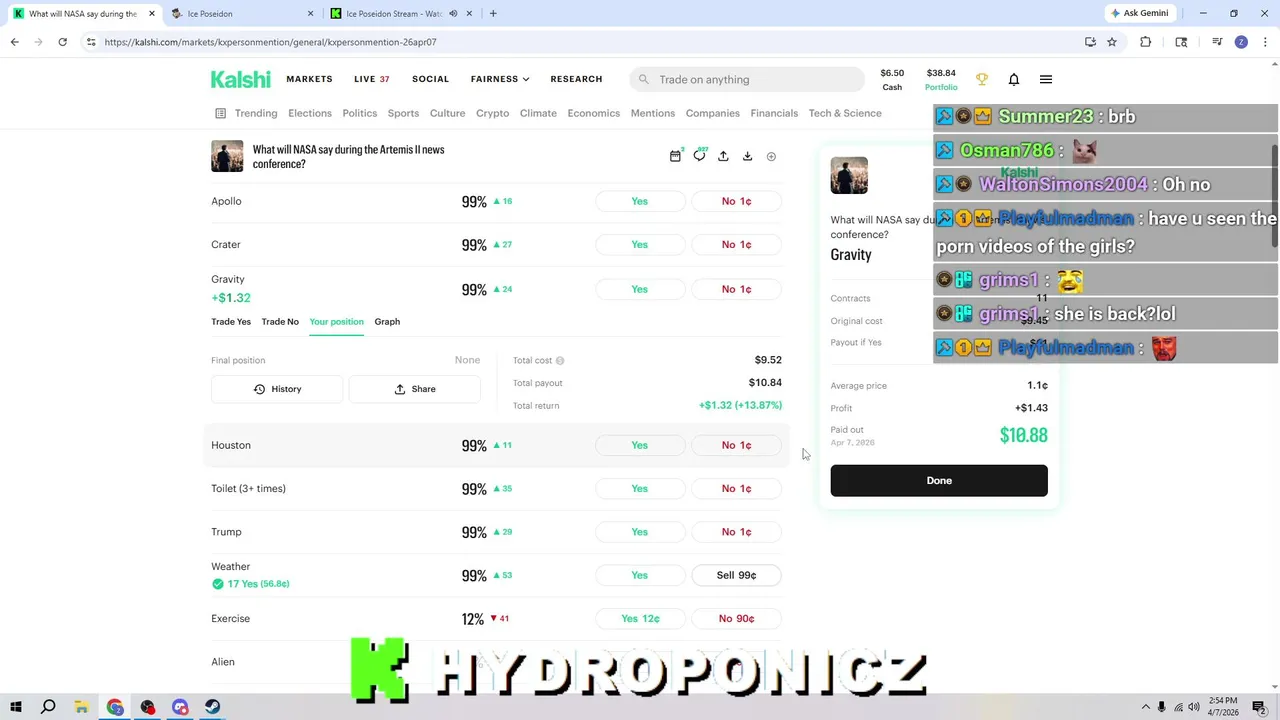Click the History button
The image size is (1280, 720).
[277, 389]
